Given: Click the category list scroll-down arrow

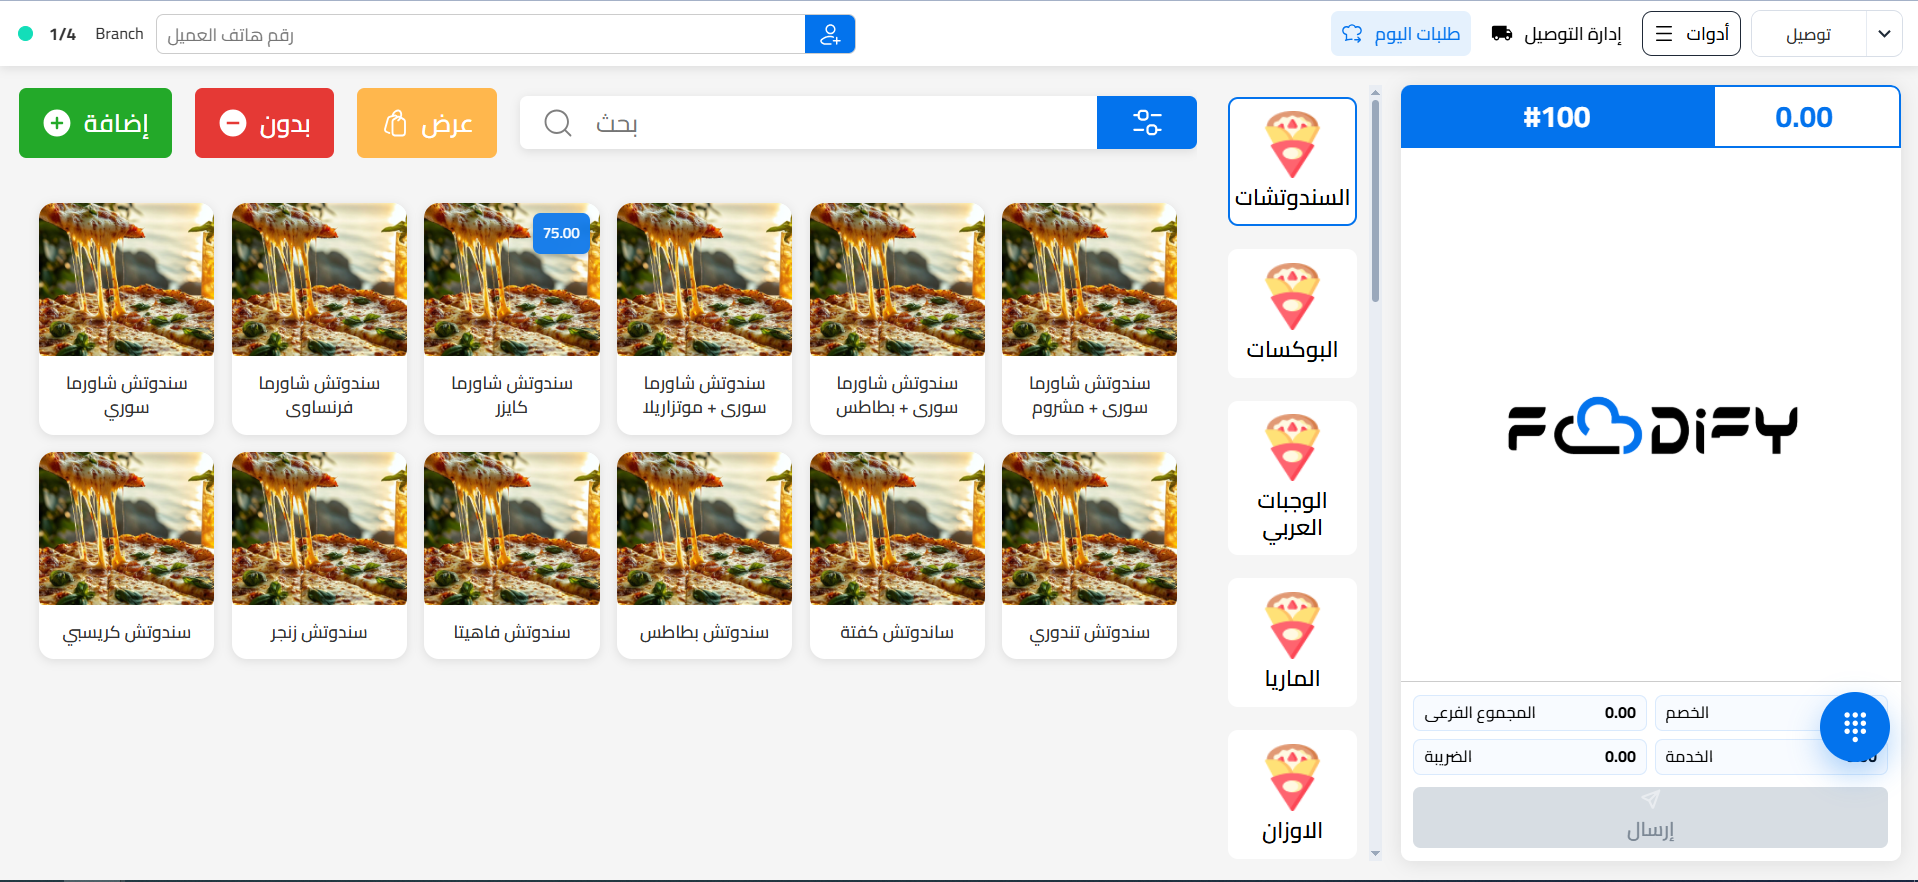Looking at the screenshot, I should [x=1375, y=854].
